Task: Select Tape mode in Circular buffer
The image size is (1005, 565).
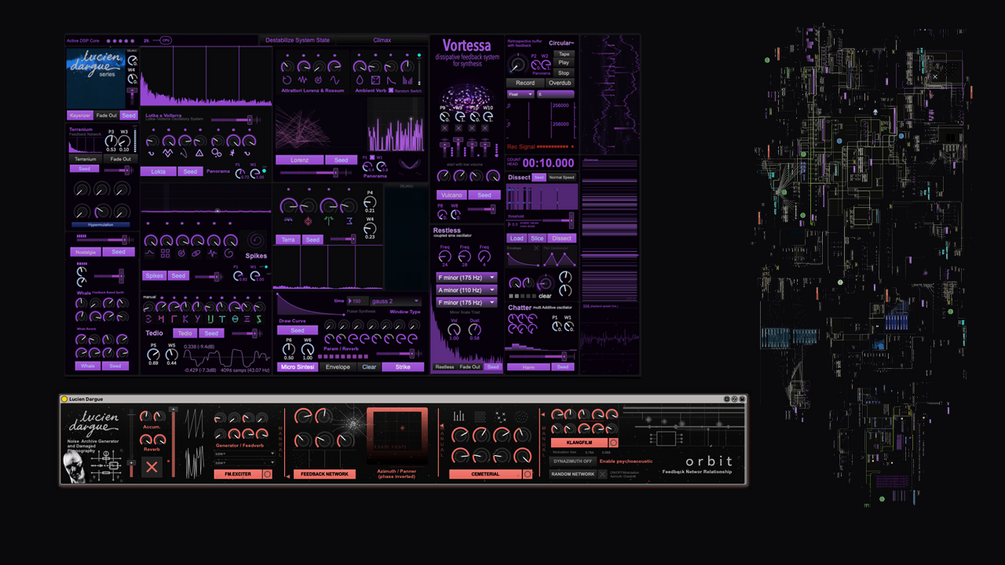Action: (x=563, y=54)
